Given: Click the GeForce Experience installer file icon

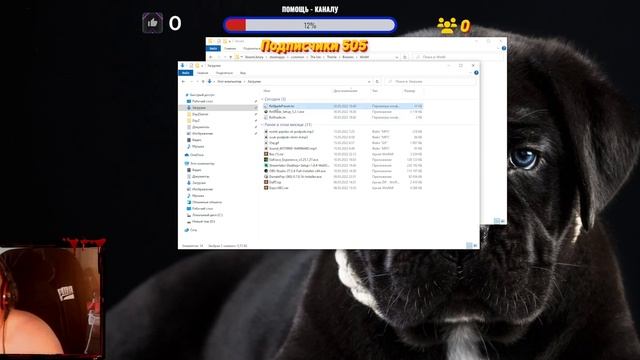Looking at the screenshot, I should point(266,160).
